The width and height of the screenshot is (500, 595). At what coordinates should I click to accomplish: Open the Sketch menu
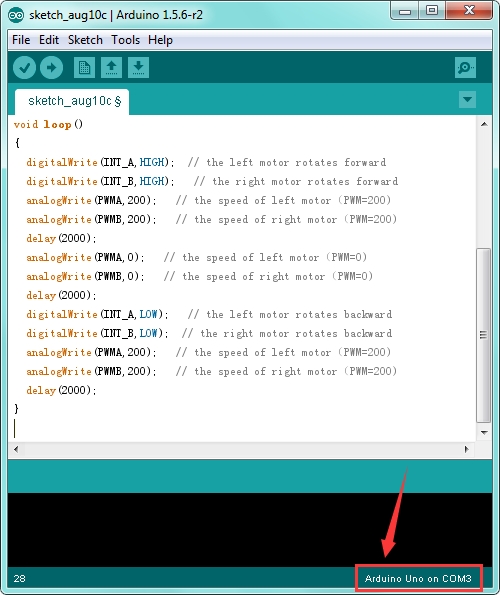tap(85, 40)
